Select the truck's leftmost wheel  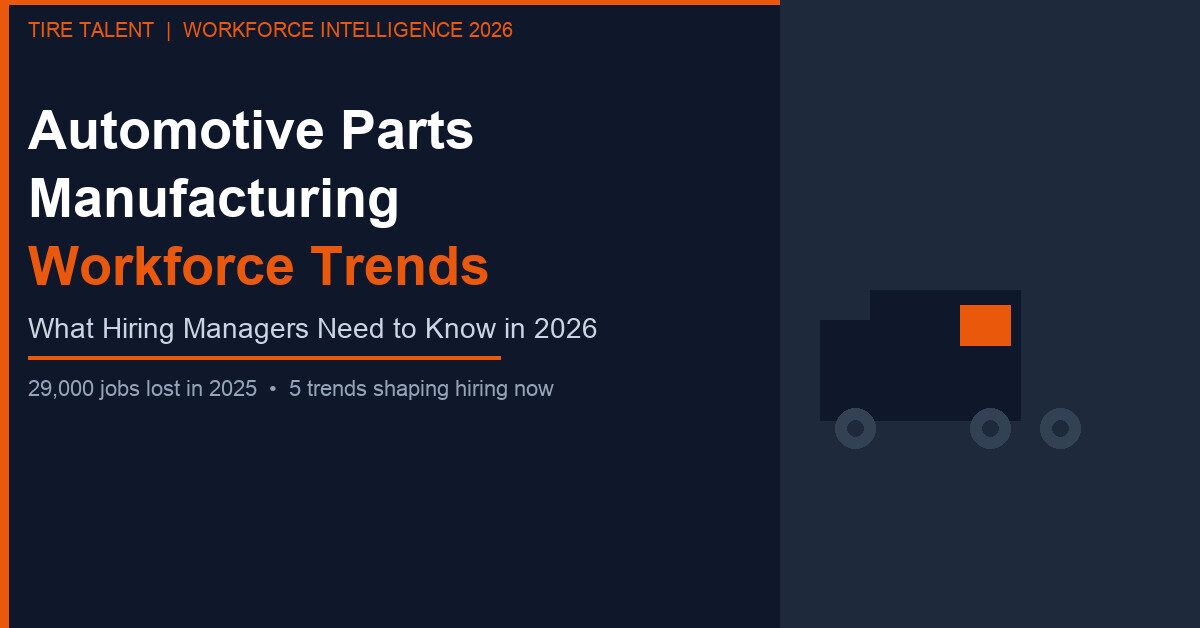pos(855,428)
